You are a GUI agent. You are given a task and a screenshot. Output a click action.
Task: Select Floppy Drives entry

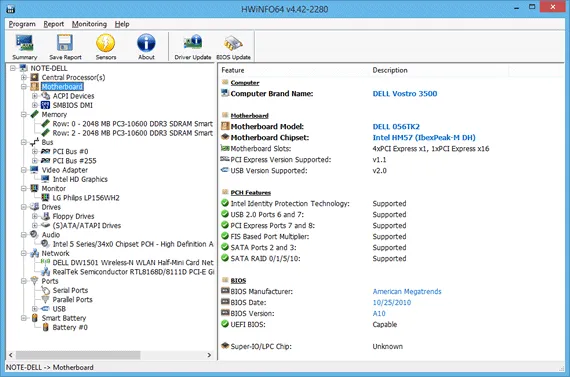point(73,216)
